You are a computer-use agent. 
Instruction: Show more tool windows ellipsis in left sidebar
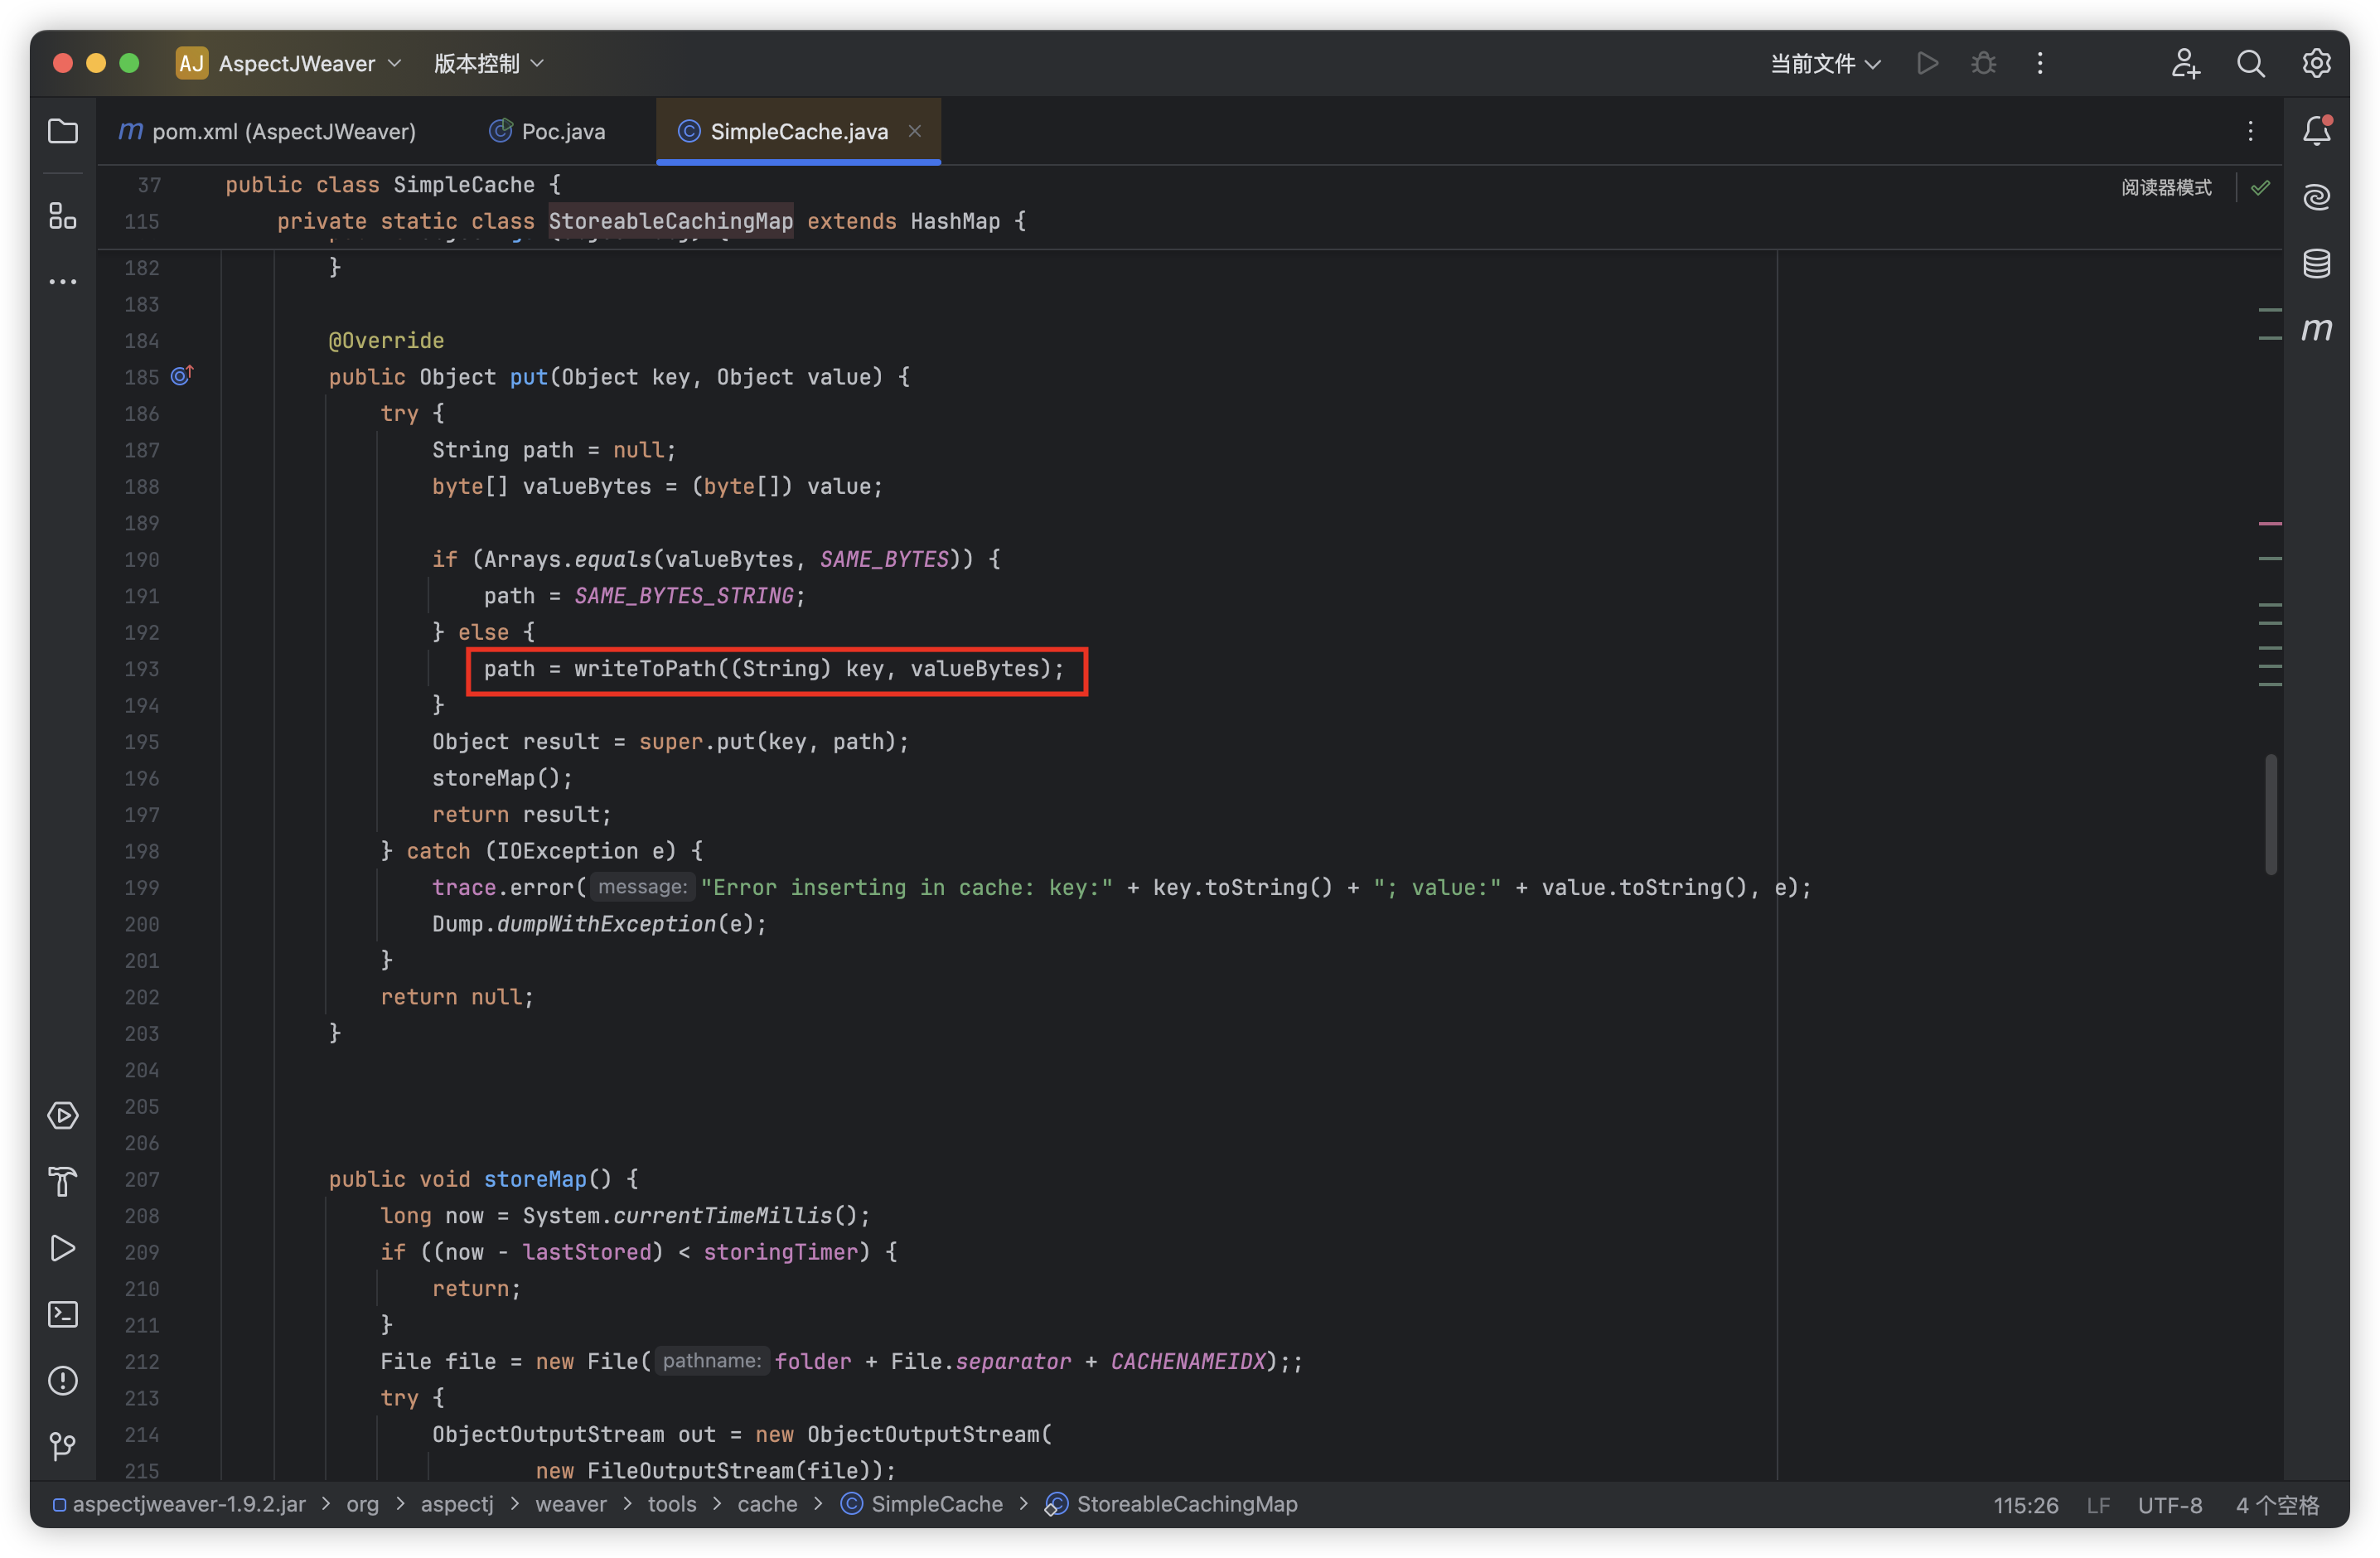[x=63, y=282]
